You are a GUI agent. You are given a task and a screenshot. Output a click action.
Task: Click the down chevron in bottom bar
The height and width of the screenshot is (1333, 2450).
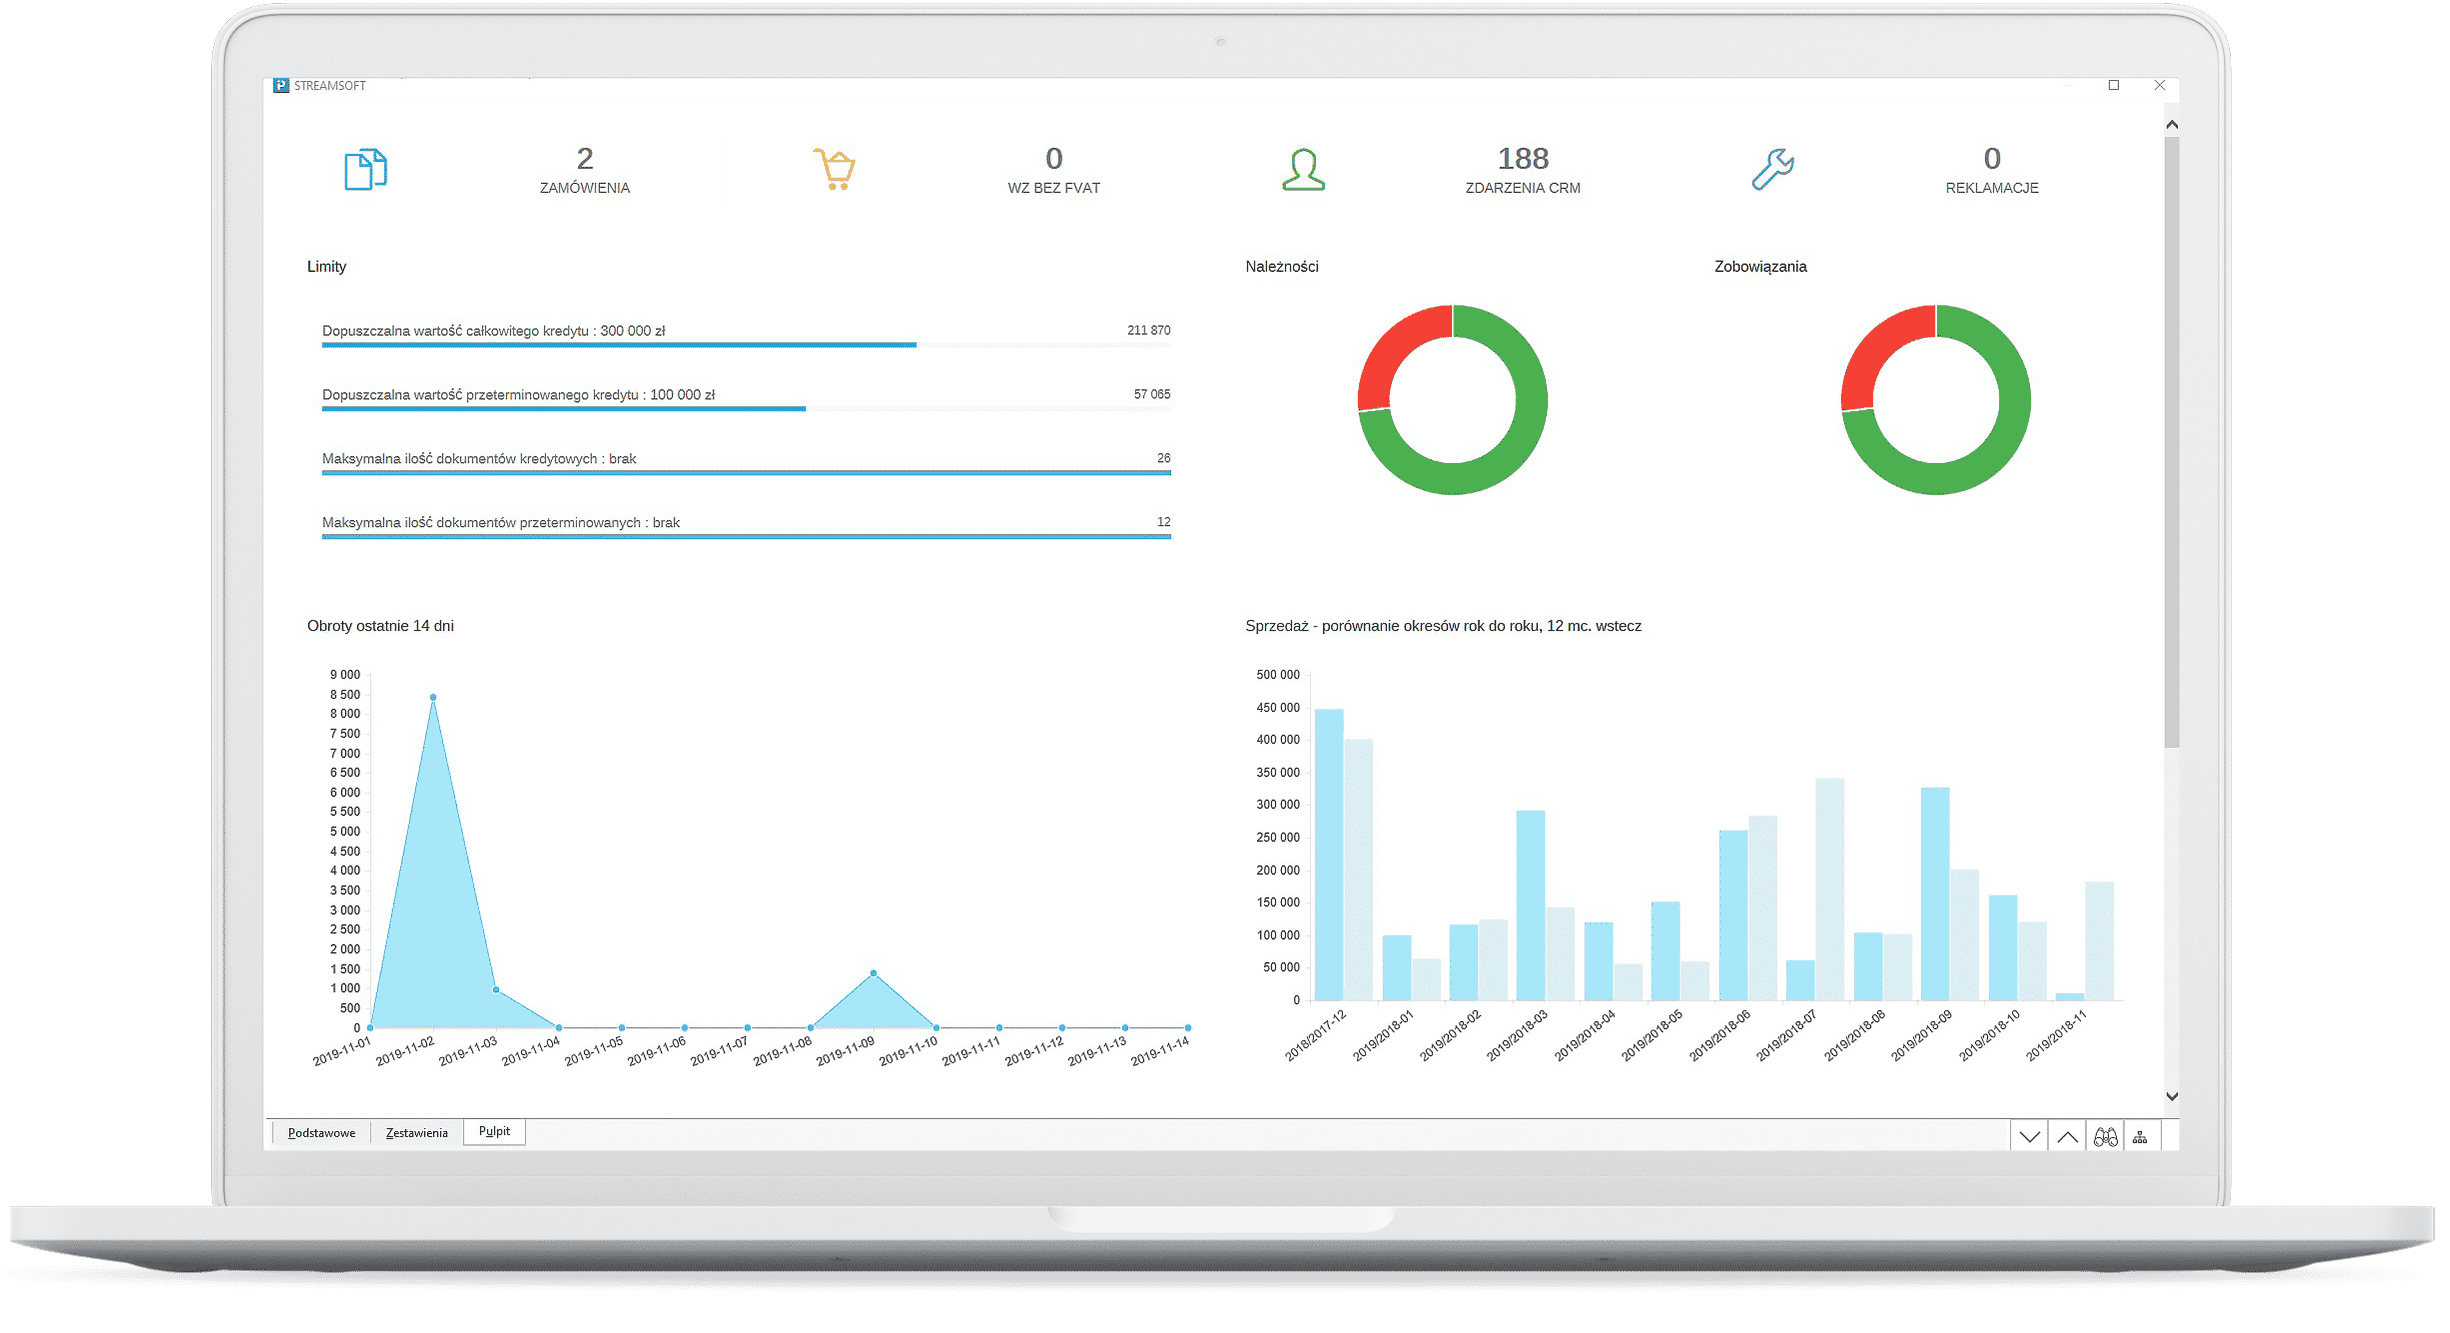tap(2029, 1137)
